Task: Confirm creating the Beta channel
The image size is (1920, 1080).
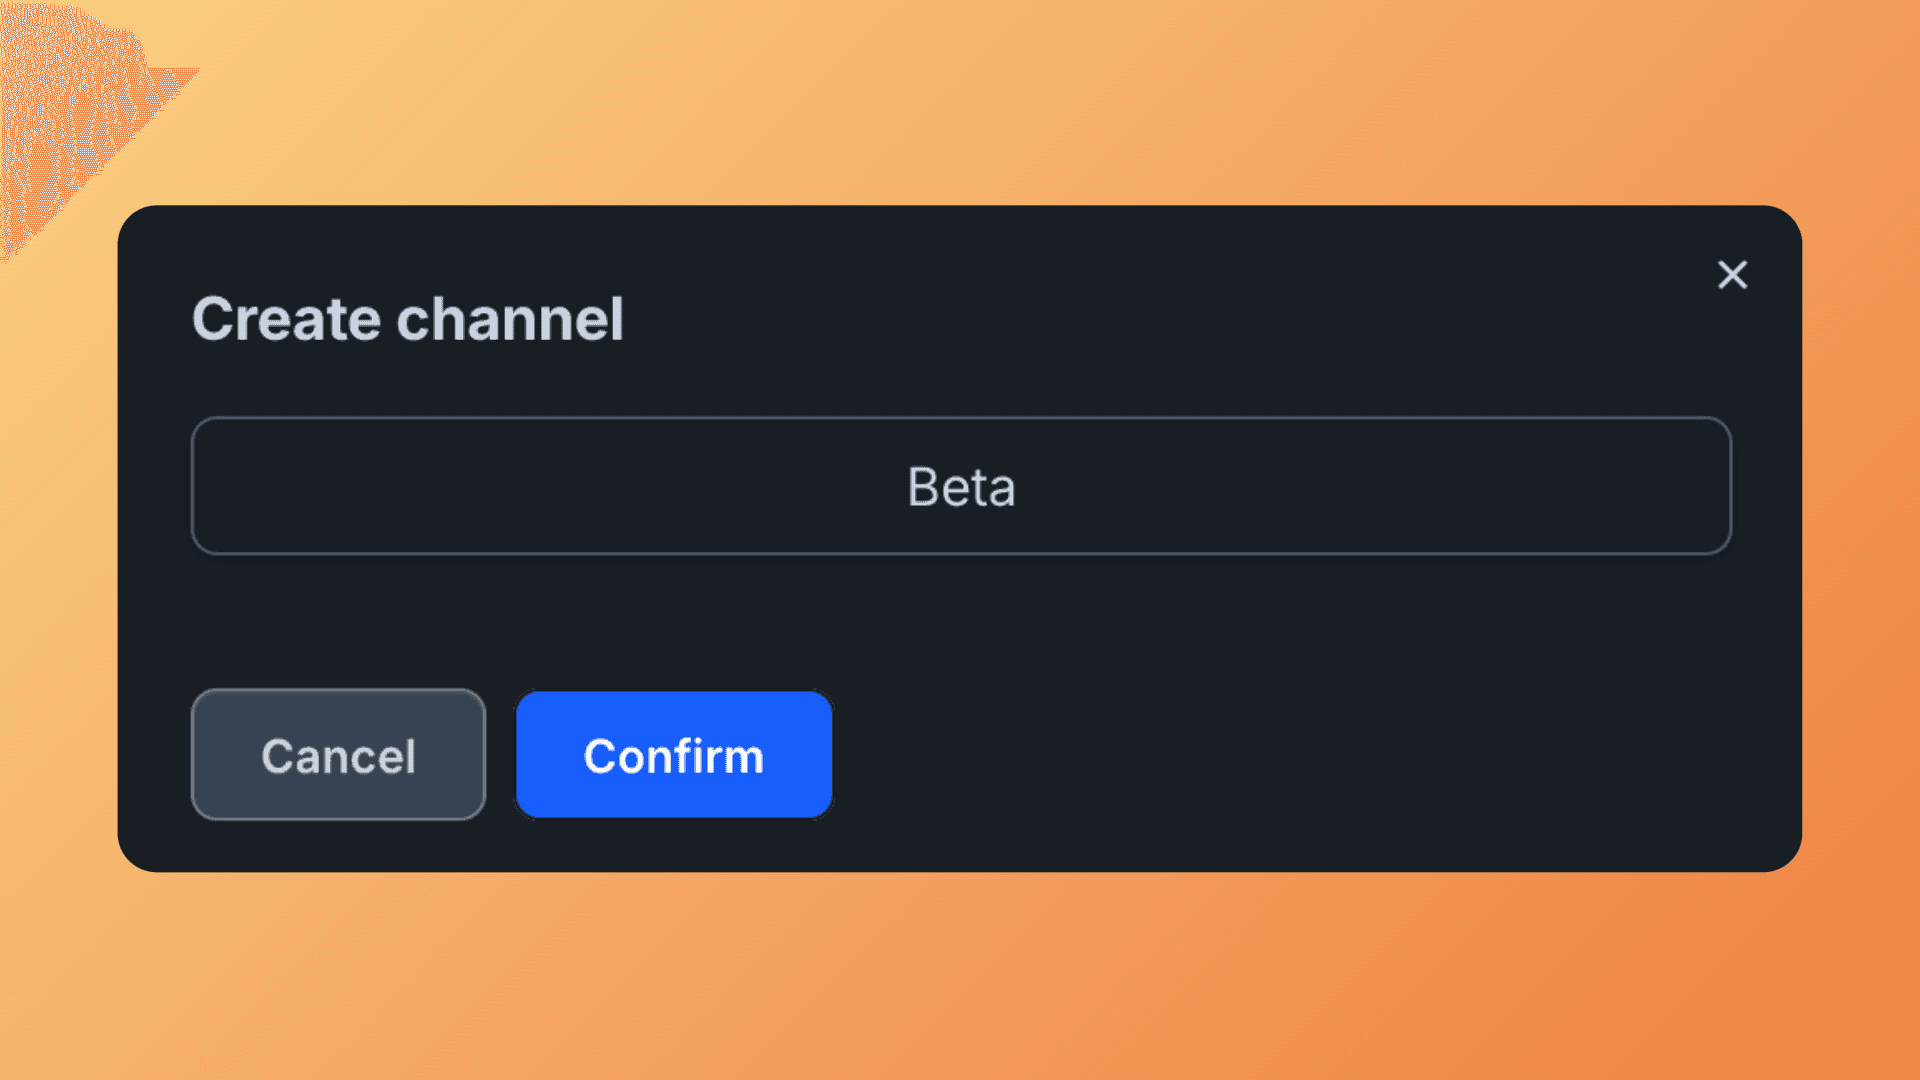Action: pyautogui.click(x=673, y=755)
